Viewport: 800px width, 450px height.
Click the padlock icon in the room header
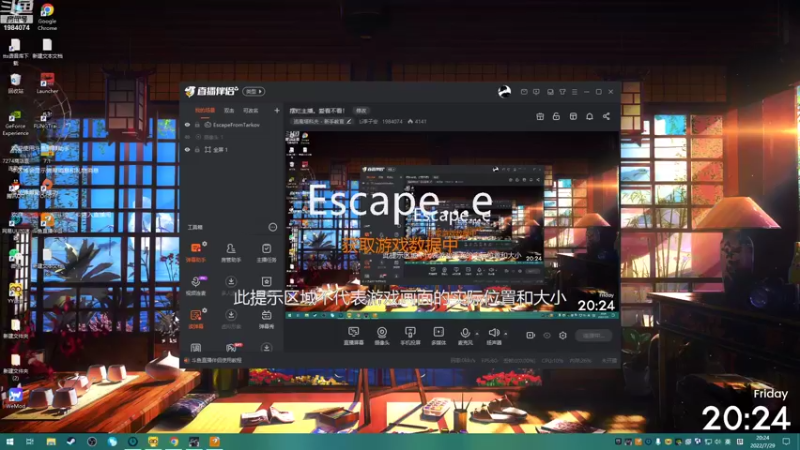tap(556, 116)
